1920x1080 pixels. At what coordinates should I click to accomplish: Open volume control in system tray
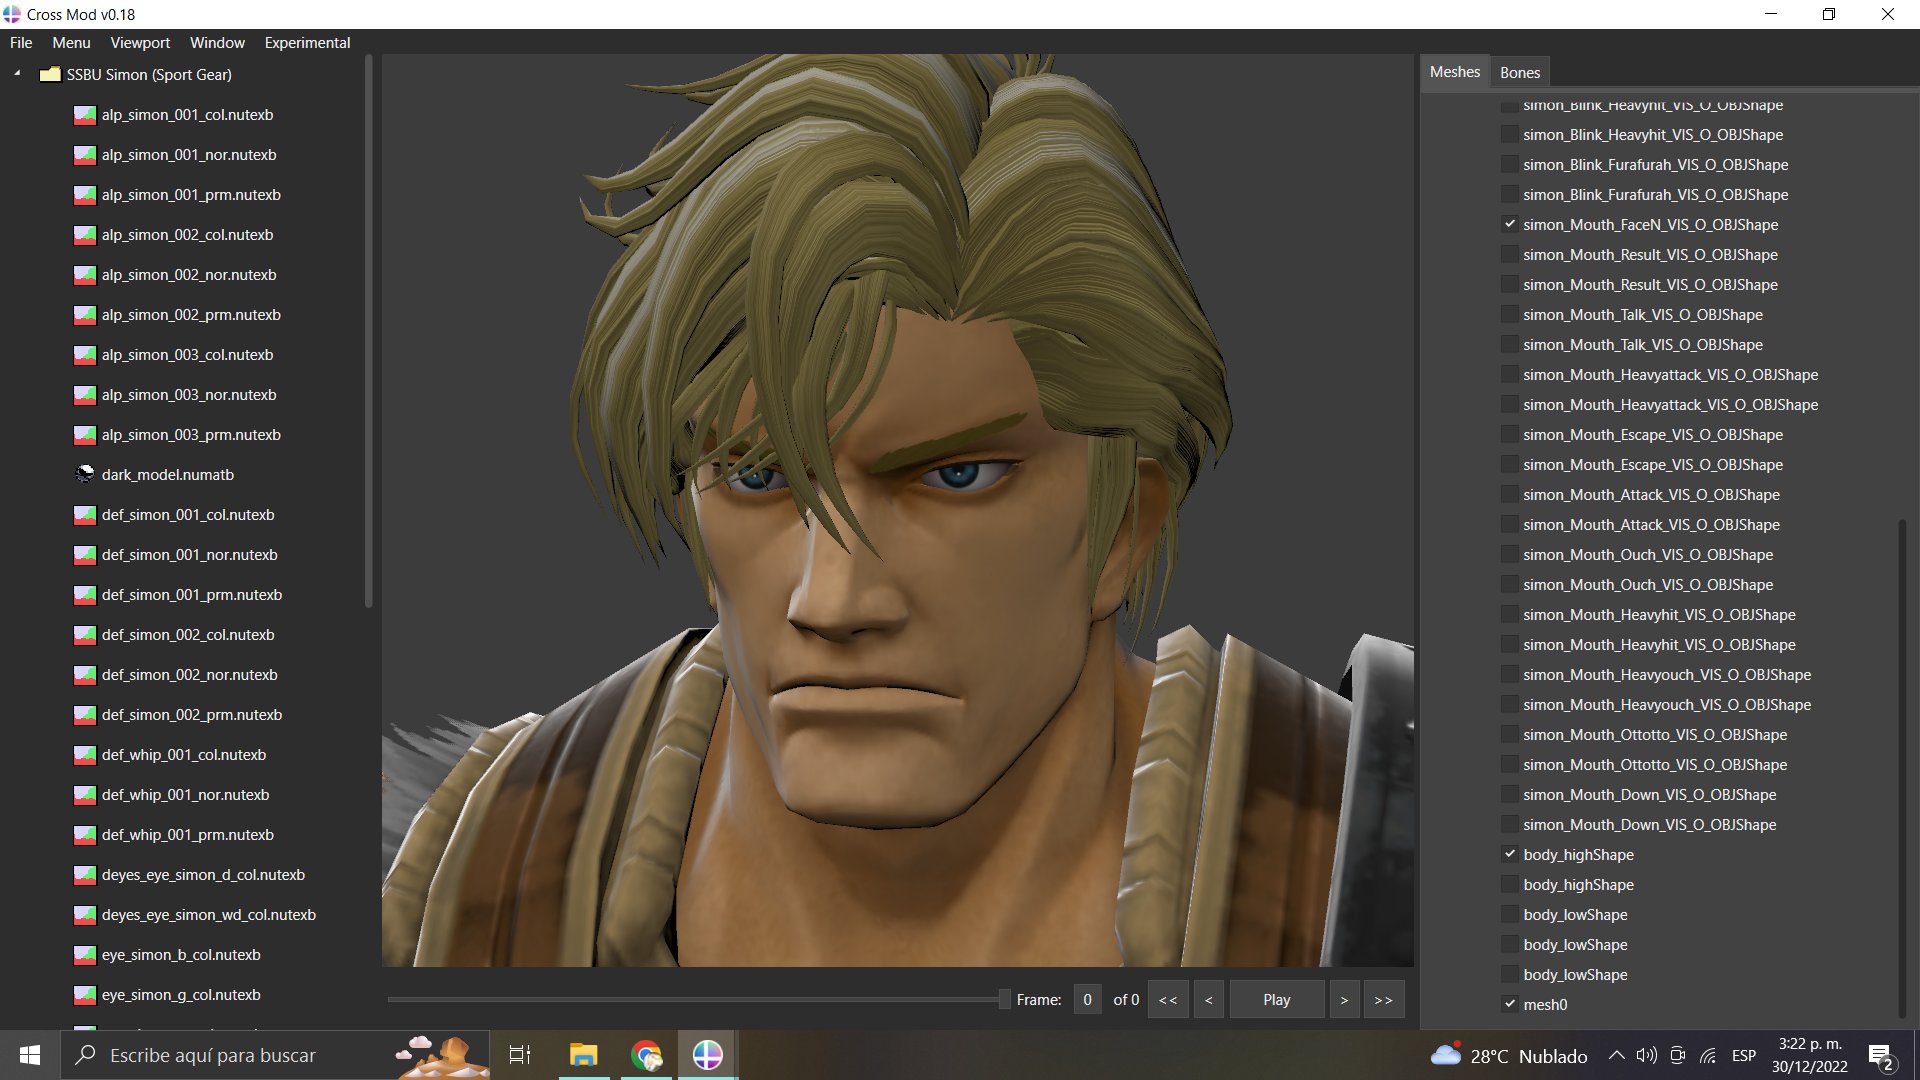(1646, 1056)
